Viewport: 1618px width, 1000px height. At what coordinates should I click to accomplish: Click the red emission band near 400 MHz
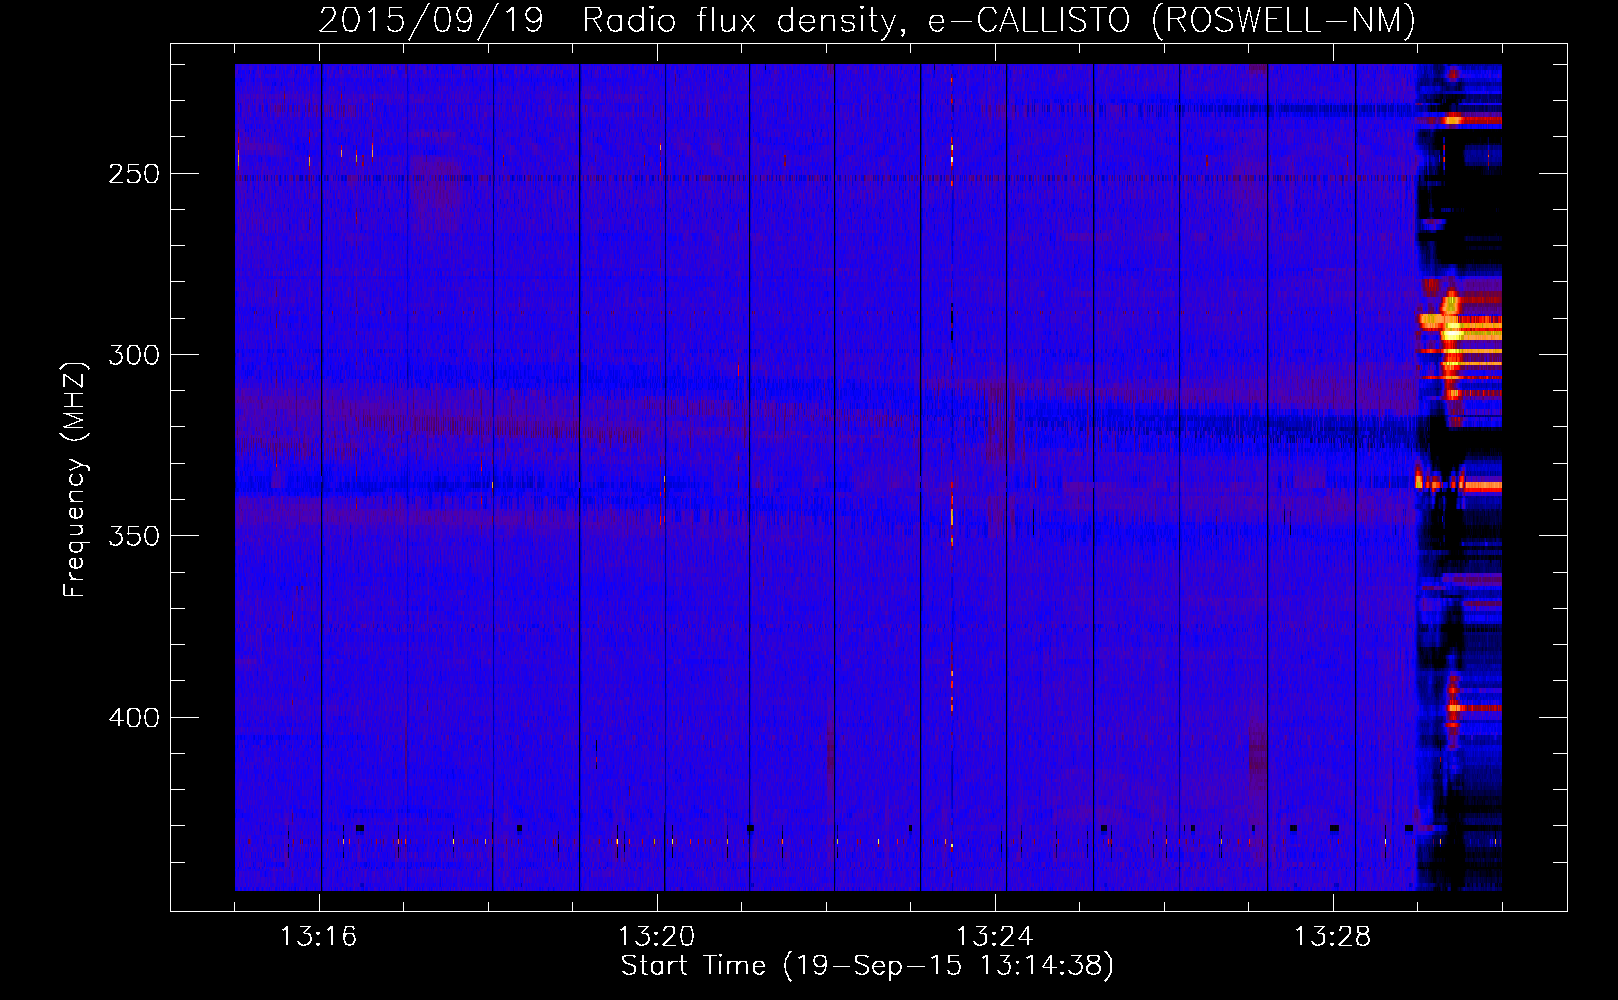(1474, 708)
